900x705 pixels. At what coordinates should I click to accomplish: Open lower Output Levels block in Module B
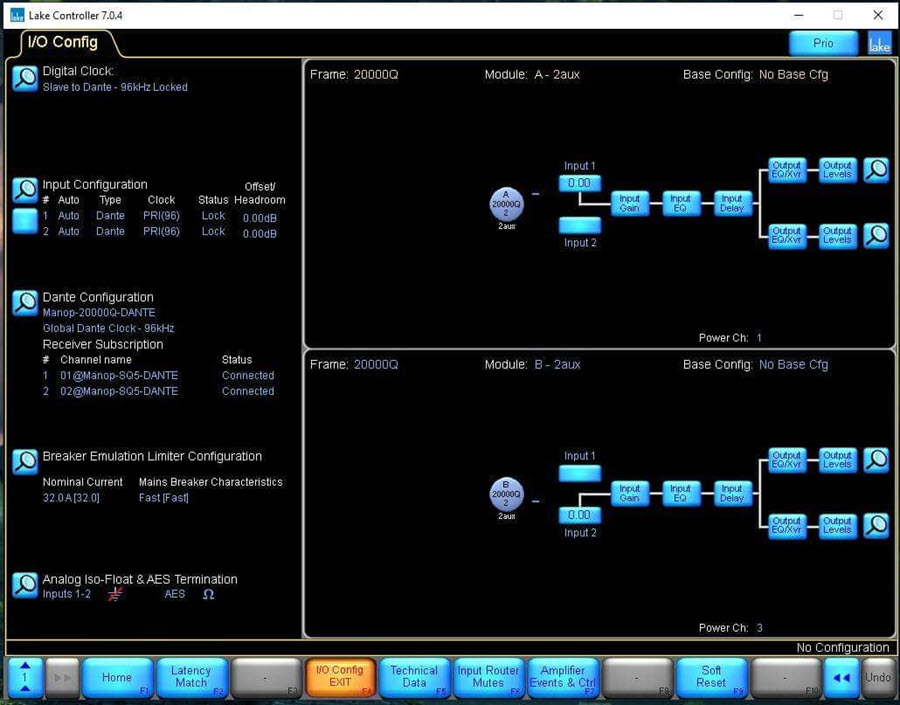pyautogui.click(x=837, y=526)
